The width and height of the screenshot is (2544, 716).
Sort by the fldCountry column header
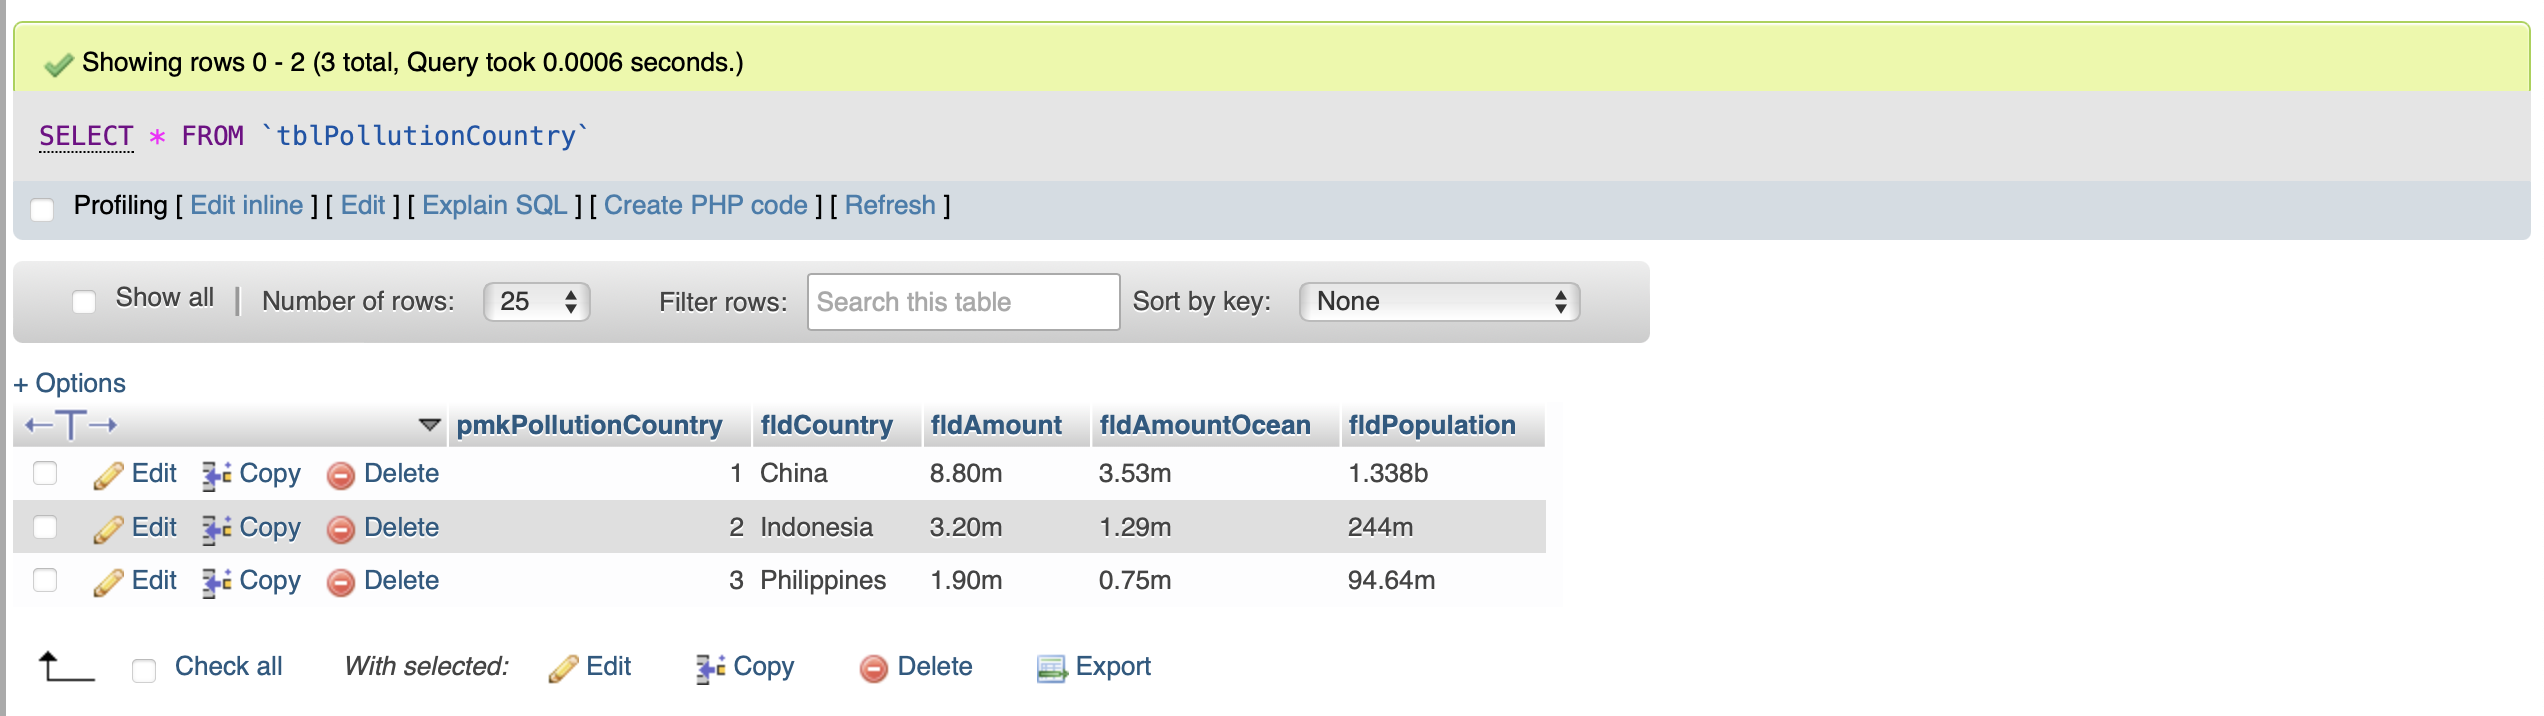(826, 425)
